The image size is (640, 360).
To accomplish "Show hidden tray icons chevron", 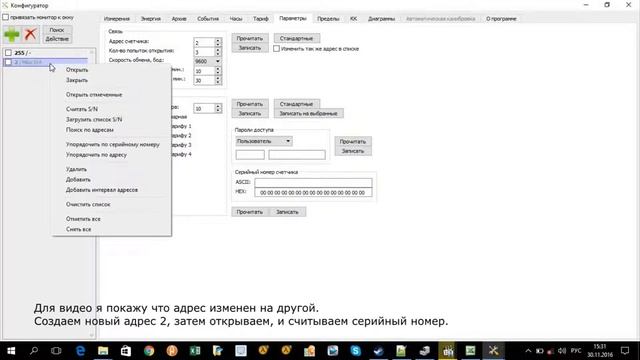I will click(528, 351).
